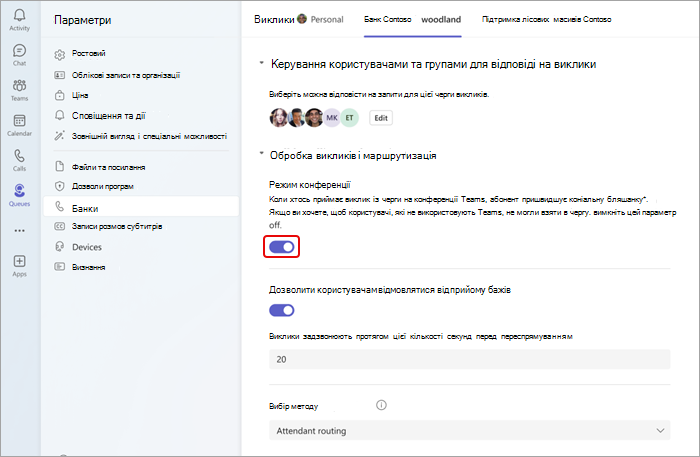Open the Attendant routing dropdown
Screen dimensions: 700x457
pos(470,431)
